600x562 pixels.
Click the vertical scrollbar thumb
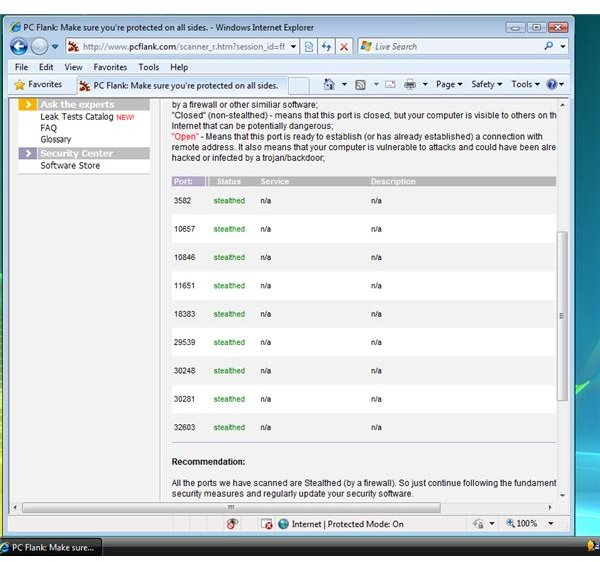(x=562, y=316)
